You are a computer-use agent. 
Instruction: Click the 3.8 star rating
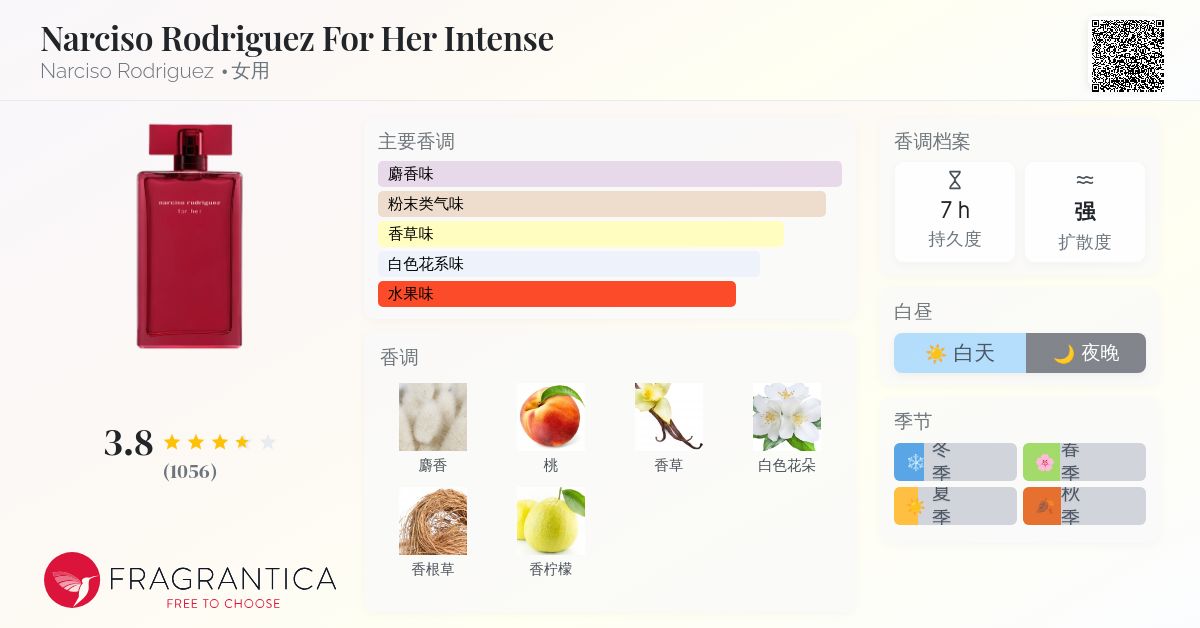(190, 442)
